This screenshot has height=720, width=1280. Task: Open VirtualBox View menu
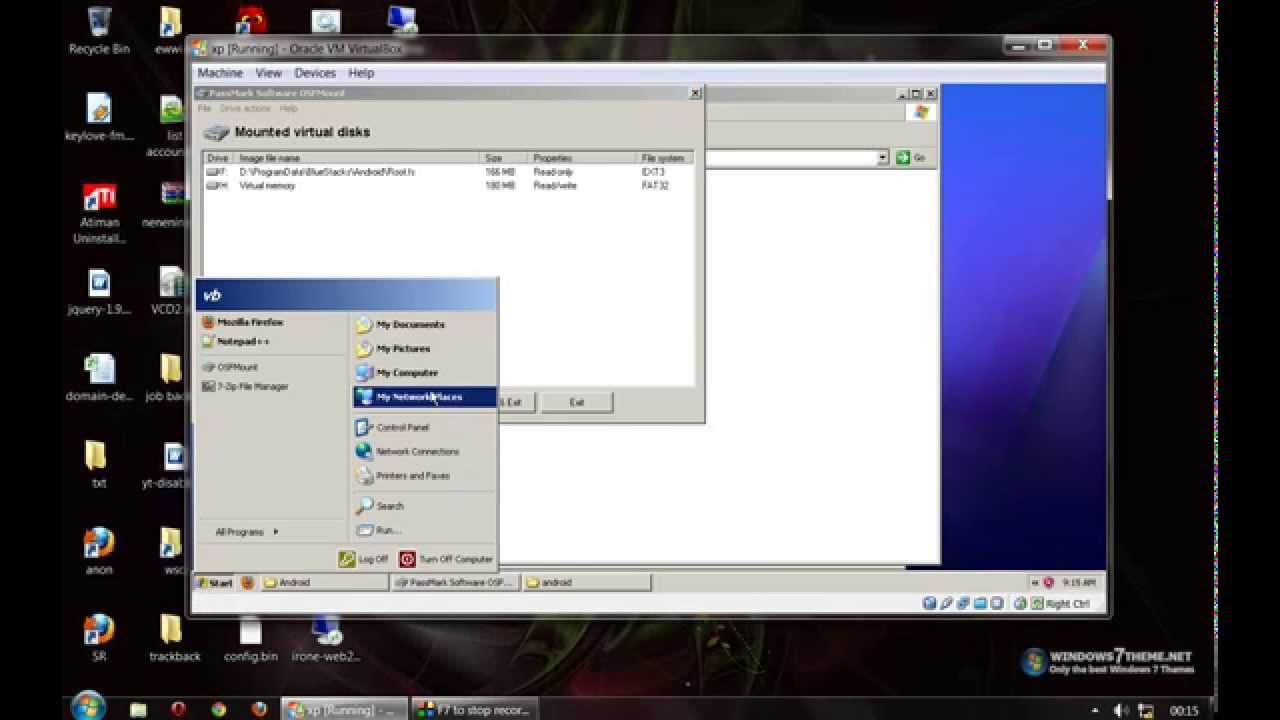268,73
